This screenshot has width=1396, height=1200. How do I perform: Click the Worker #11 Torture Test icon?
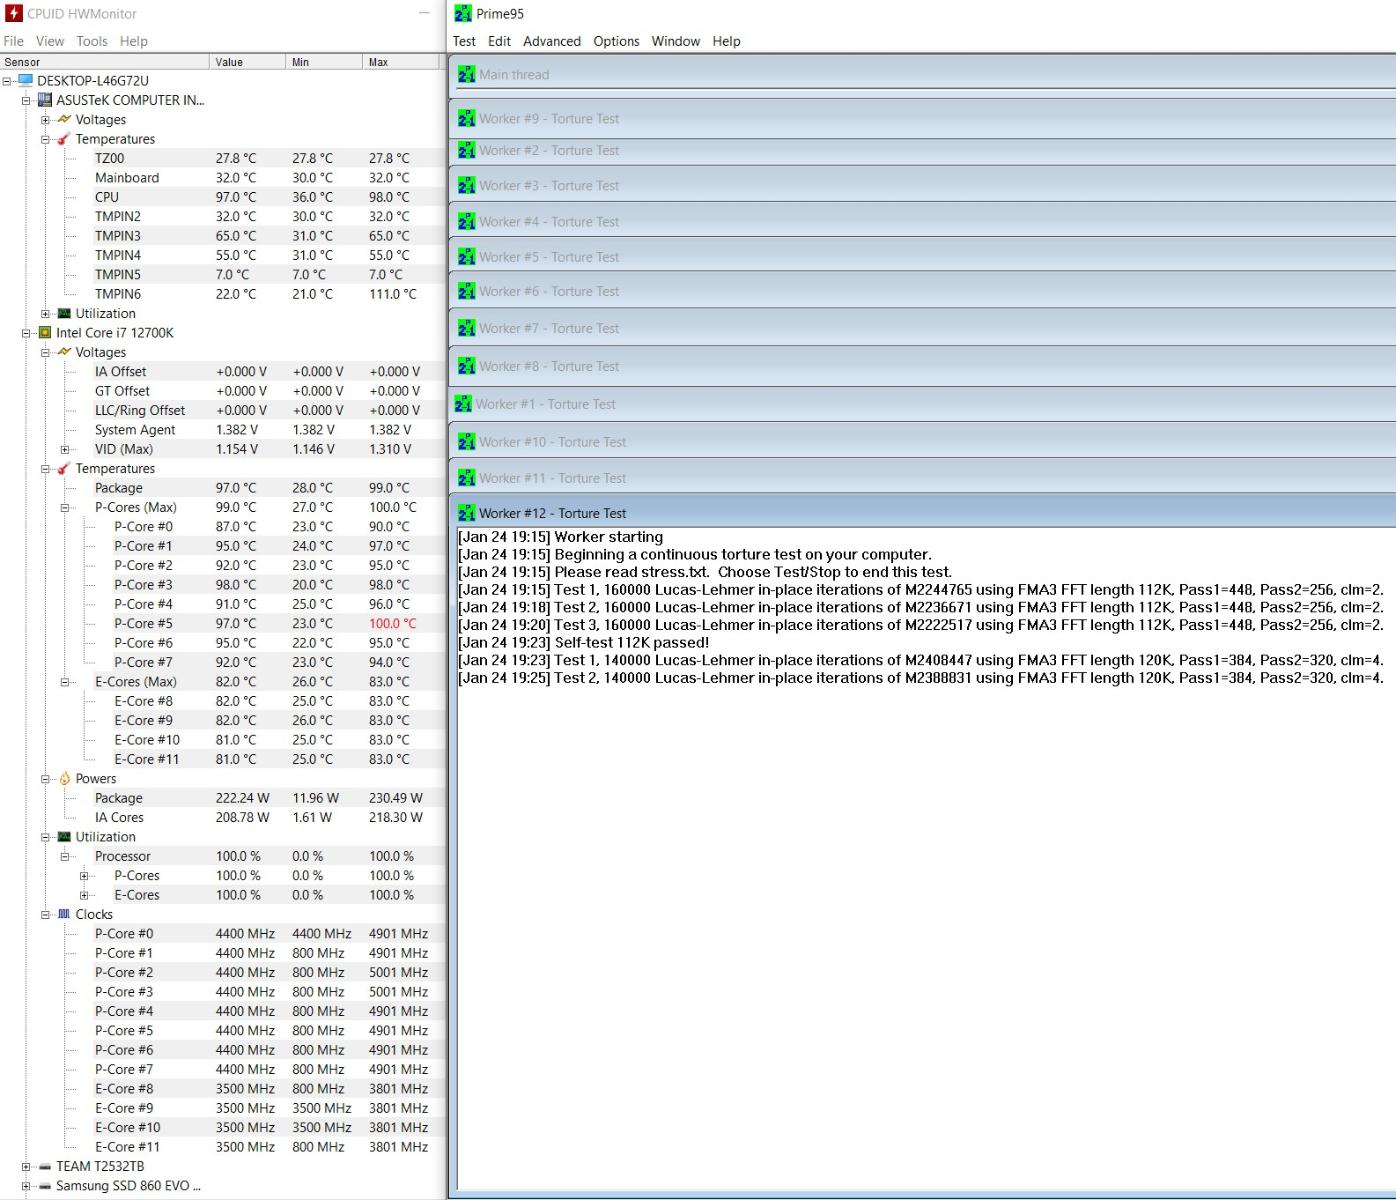point(466,478)
